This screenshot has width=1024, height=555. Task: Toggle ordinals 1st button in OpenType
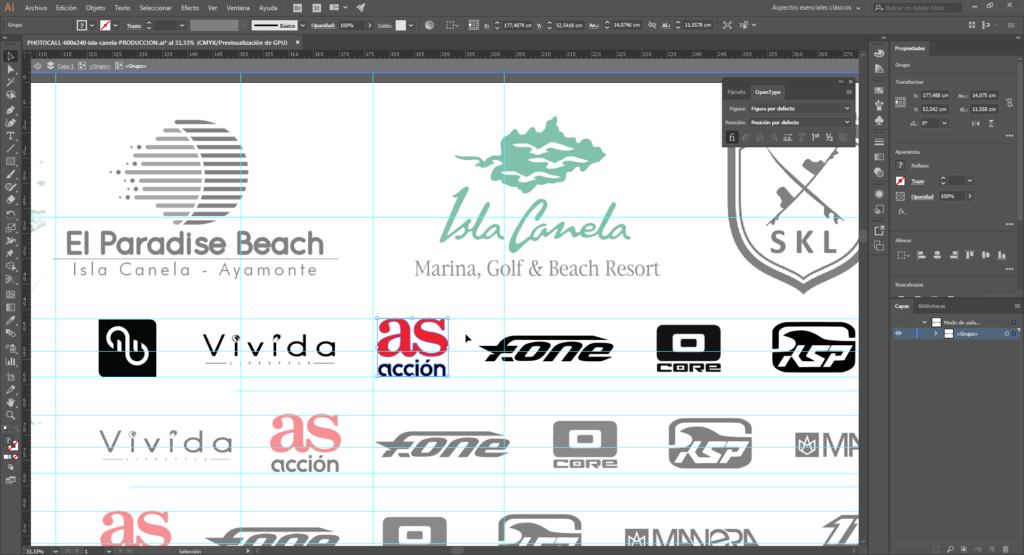coord(815,137)
